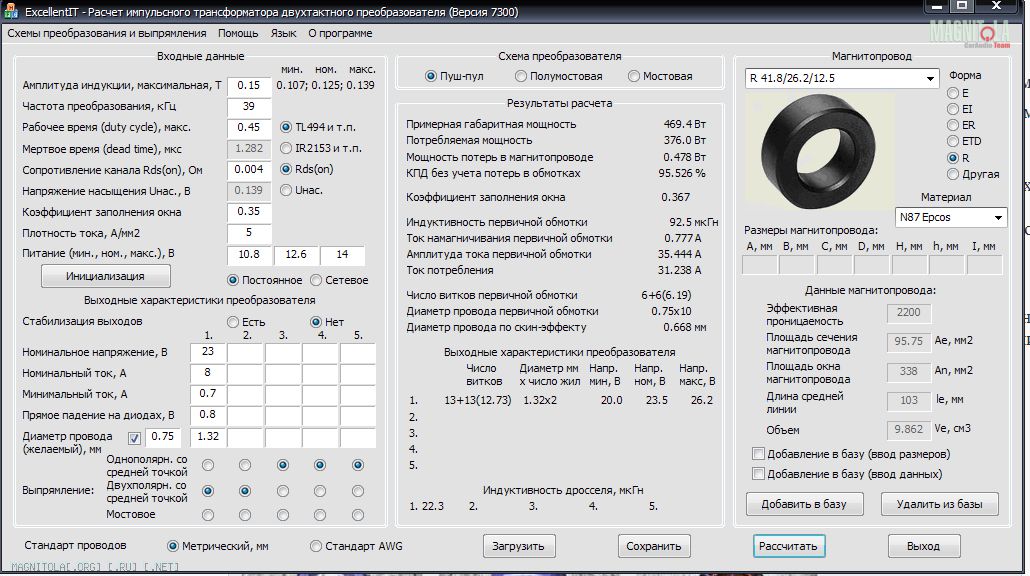Click the minimum supply voltage field 10.8
The image size is (1030, 576).
tap(250, 255)
